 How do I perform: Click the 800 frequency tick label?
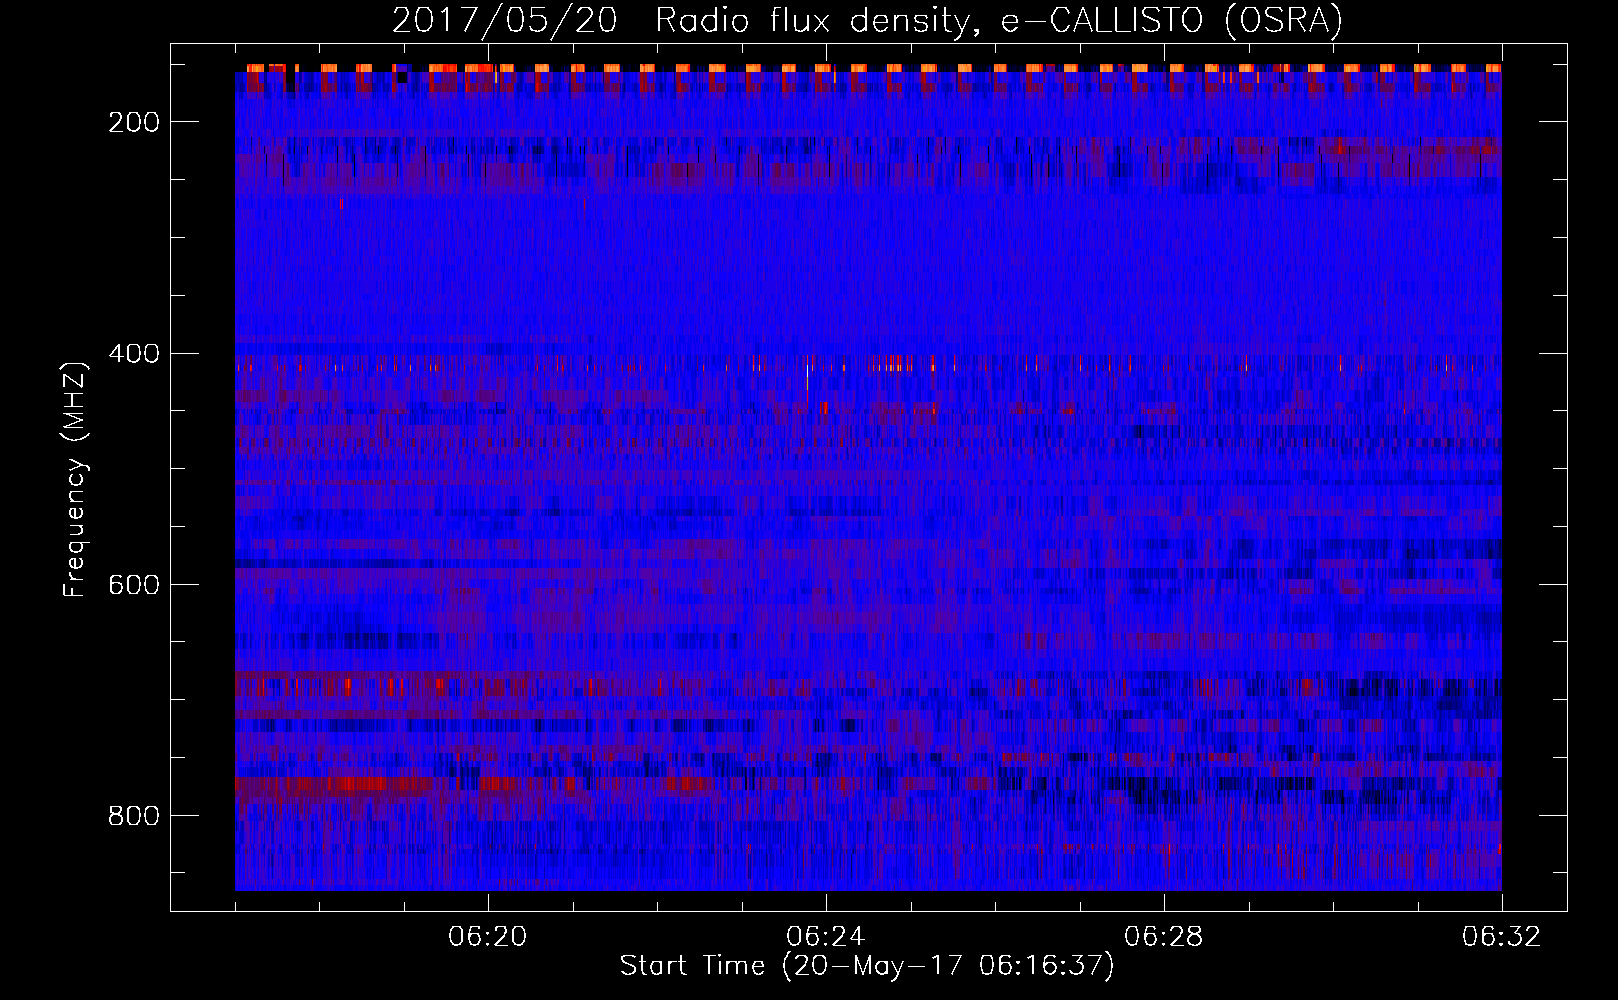click(x=135, y=816)
